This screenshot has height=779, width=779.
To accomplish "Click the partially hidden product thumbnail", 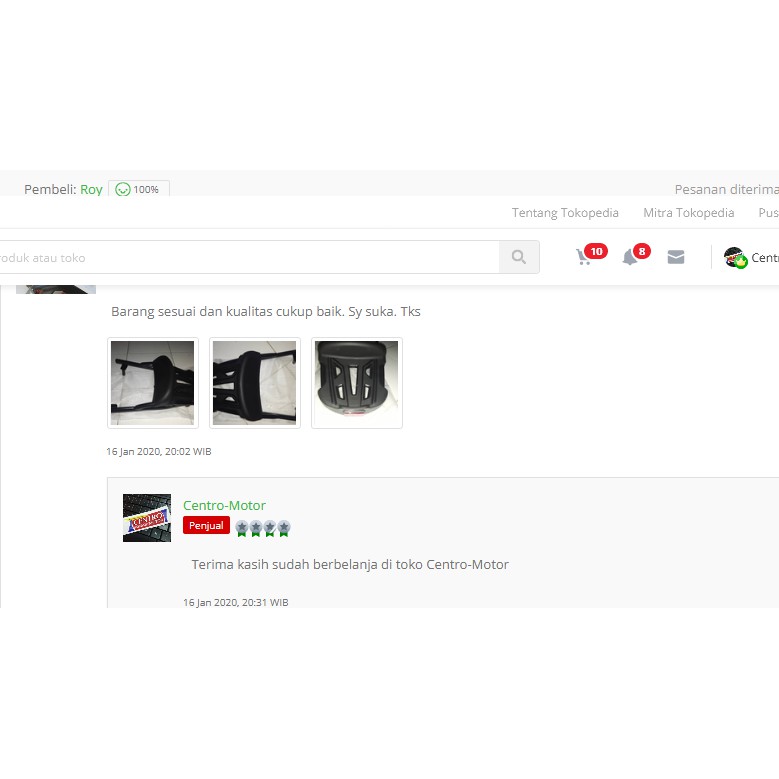I will click(x=56, y=289).
